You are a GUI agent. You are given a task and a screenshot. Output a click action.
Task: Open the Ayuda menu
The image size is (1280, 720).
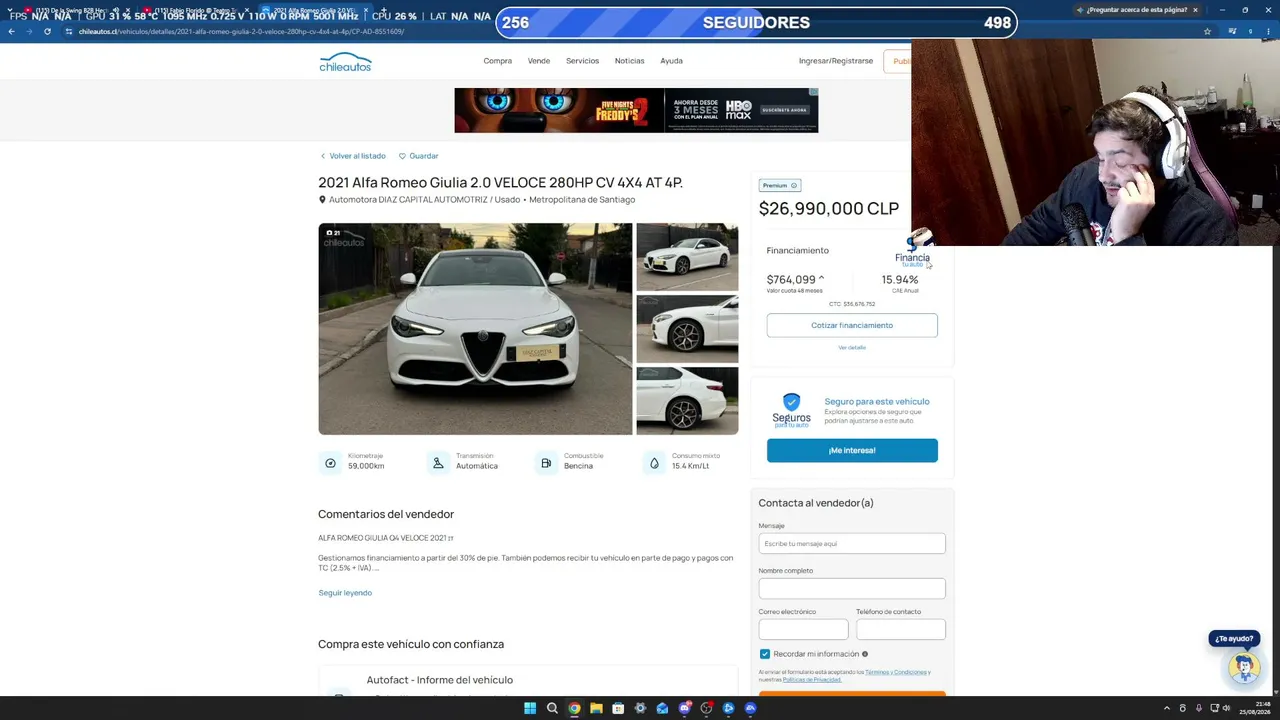[x=671, y=61]
